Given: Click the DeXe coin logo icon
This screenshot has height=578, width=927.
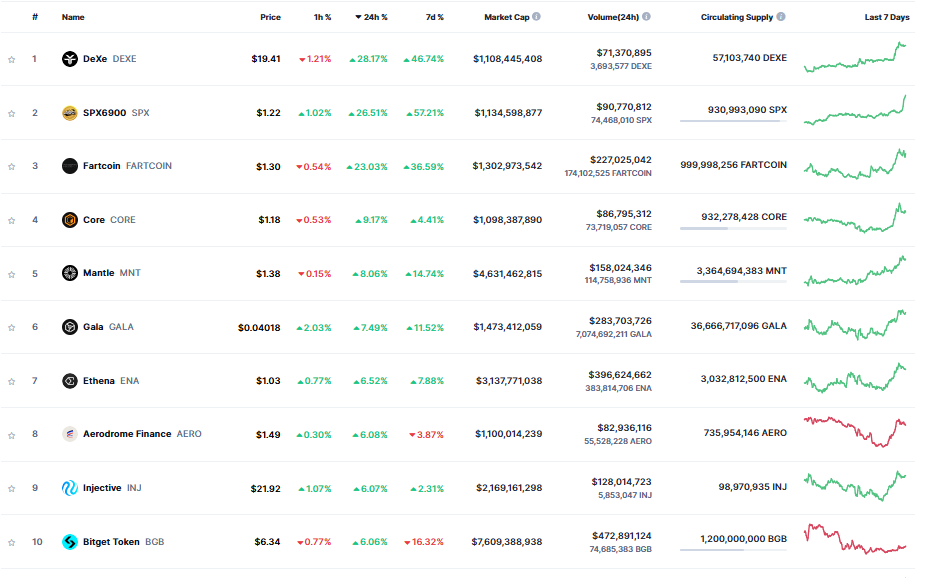Looking at the screenshot, I should pos(70,59).
